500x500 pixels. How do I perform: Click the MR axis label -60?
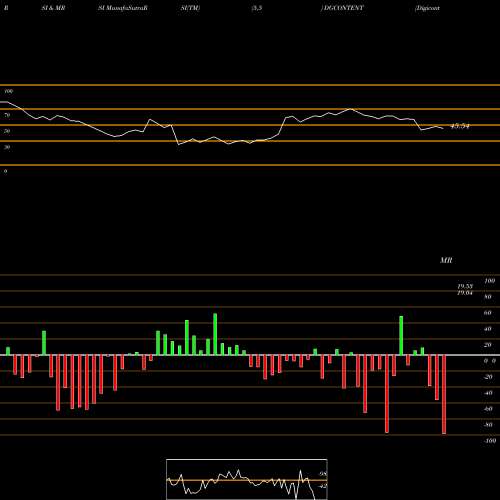pyautogui.click(x=488, y=409)
